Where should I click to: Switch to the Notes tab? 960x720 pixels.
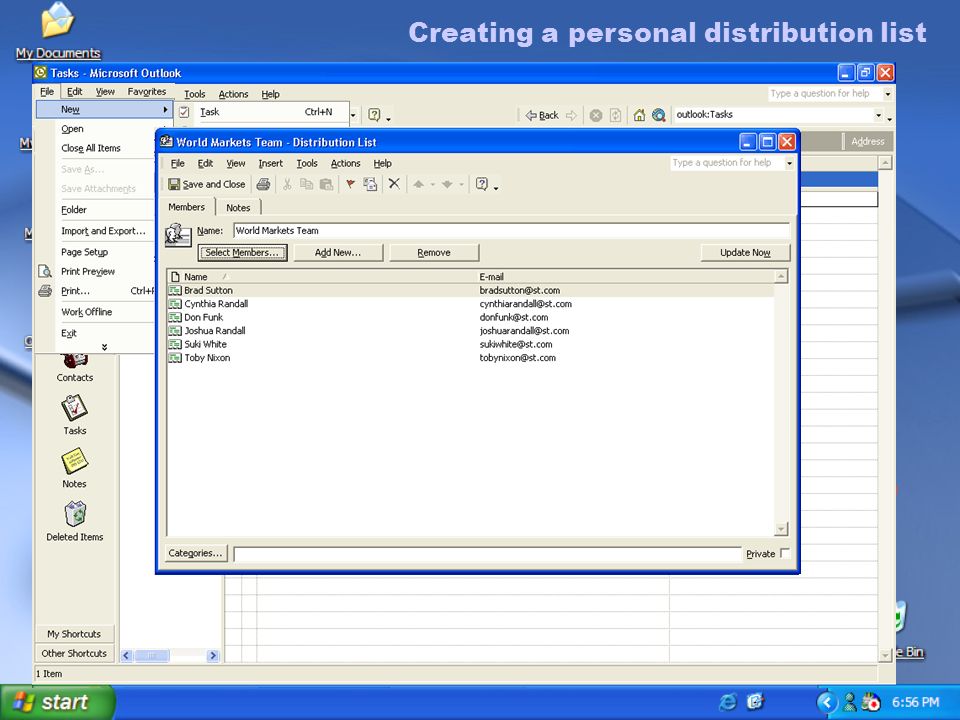coord(238,208)
